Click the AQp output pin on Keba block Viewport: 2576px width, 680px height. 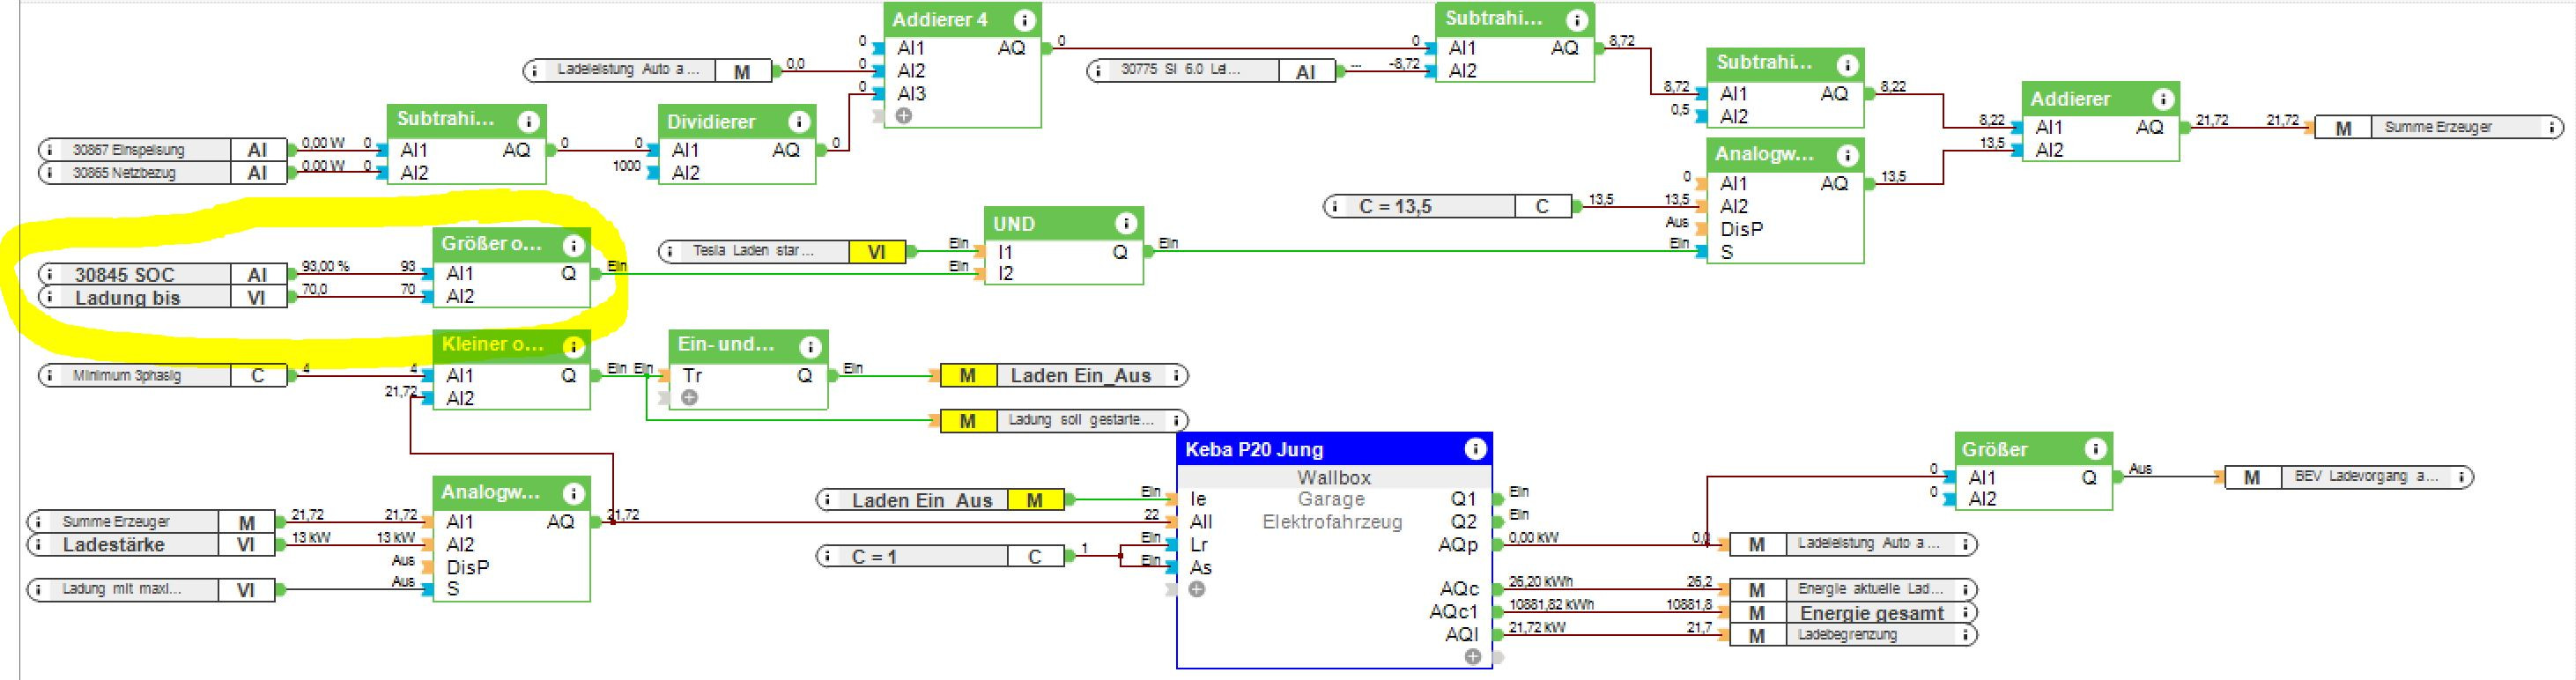[x=1498, y=545]
